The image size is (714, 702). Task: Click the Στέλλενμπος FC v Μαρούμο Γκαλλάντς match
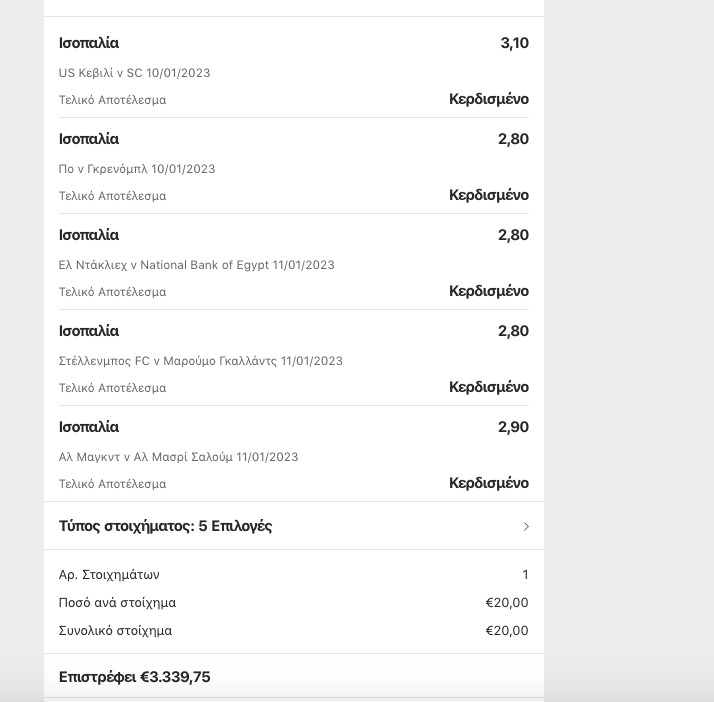201,361
